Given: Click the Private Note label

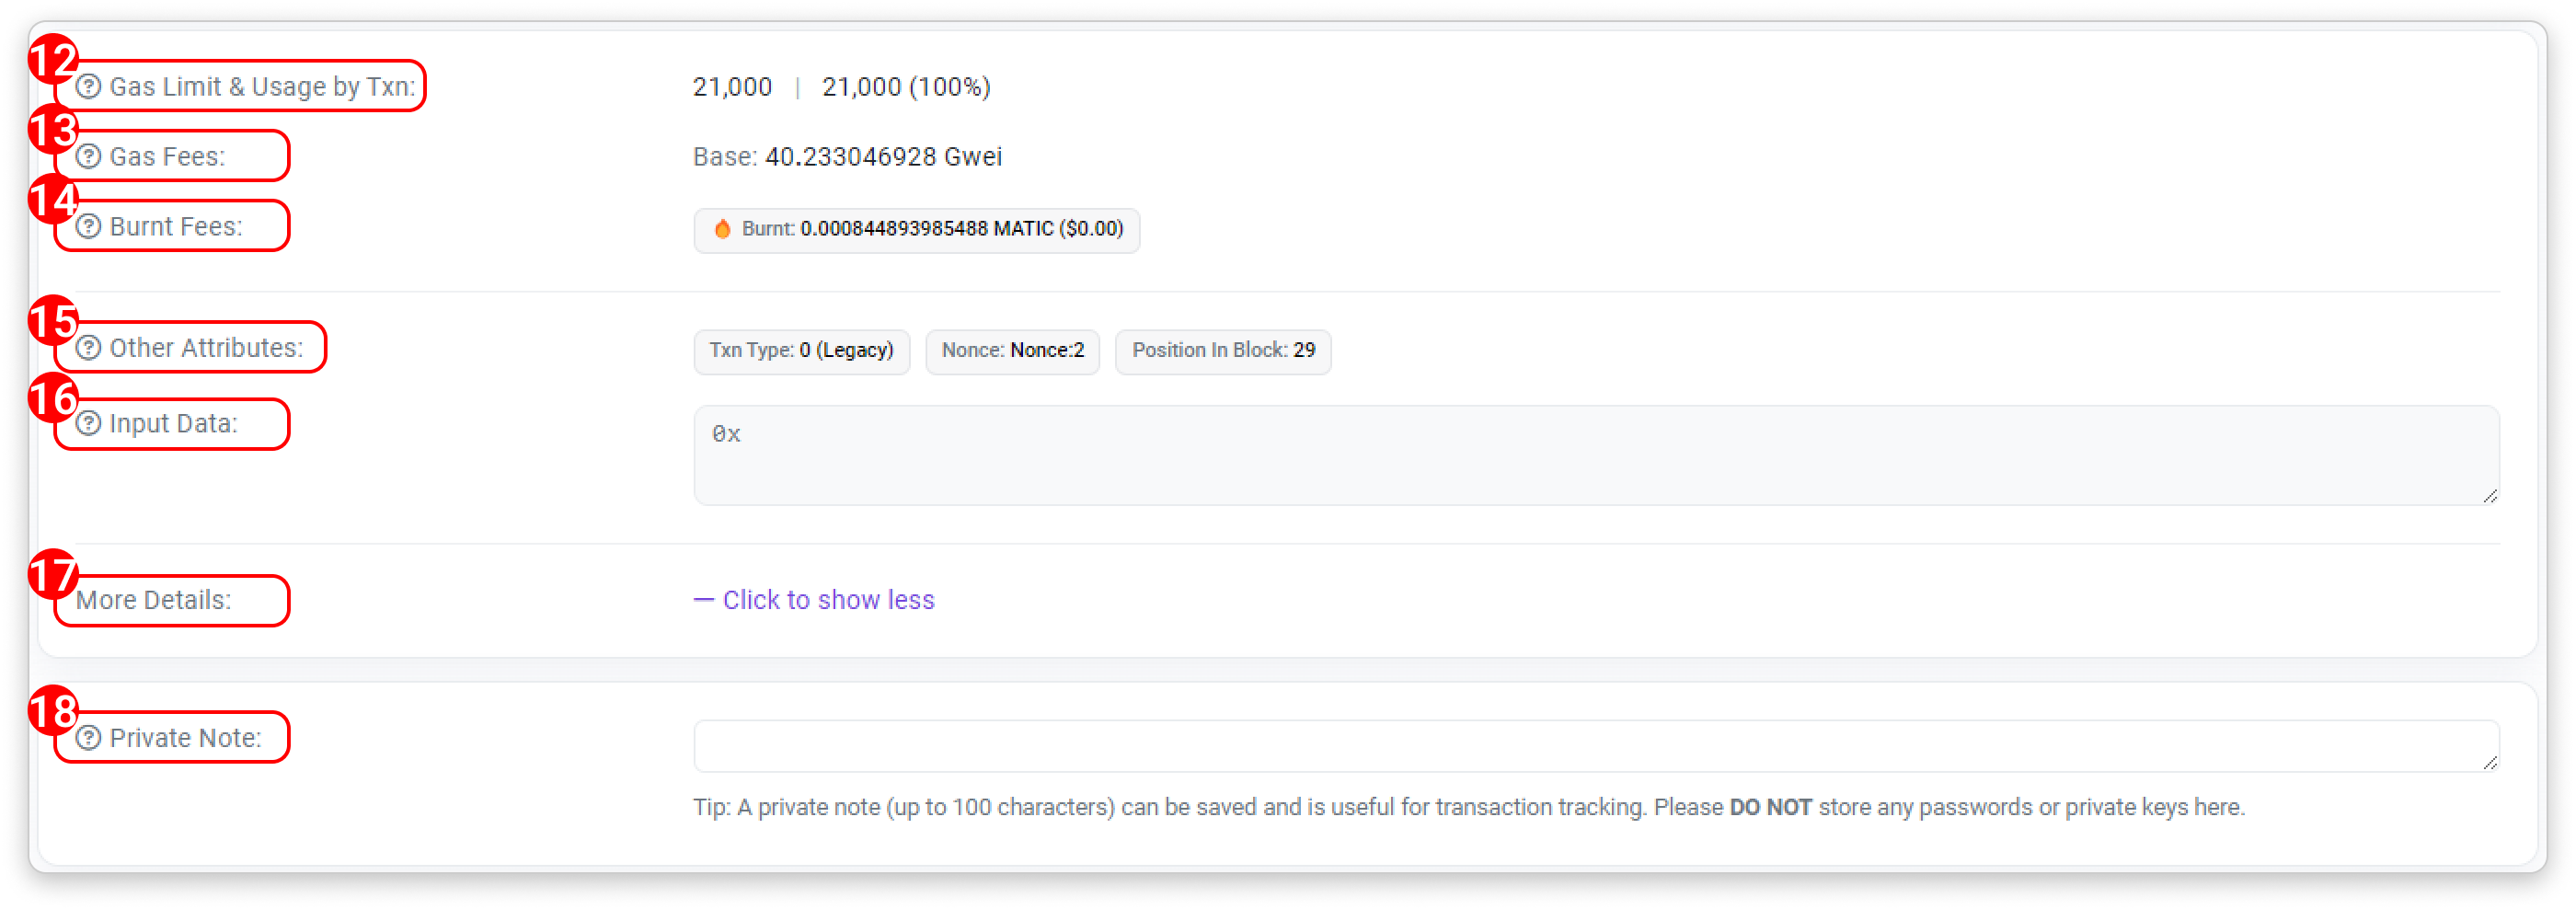Looking at the screenshot, I should (x=185, y=738).
